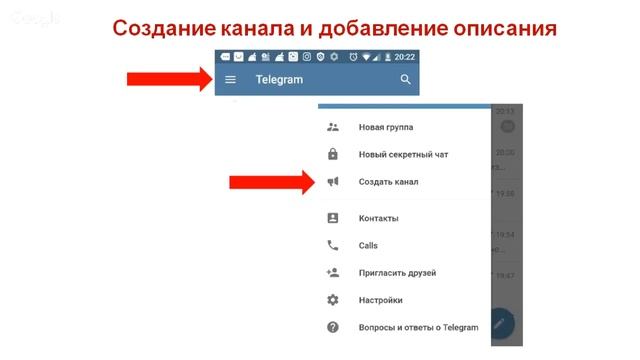The width and height of the screenshot is (640, 360).
Task: Click the Telegram title text
Action: (279, 80)
